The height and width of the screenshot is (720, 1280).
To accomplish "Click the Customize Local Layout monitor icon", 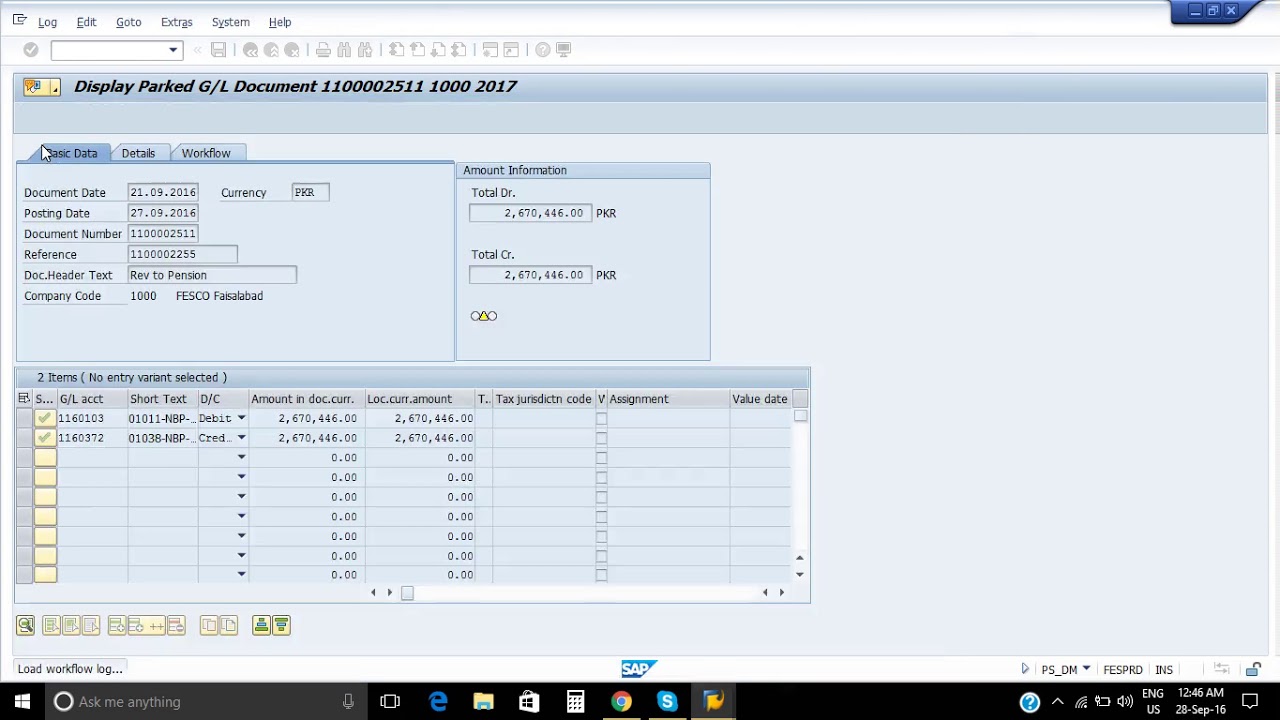I will (x=564, y=49).
